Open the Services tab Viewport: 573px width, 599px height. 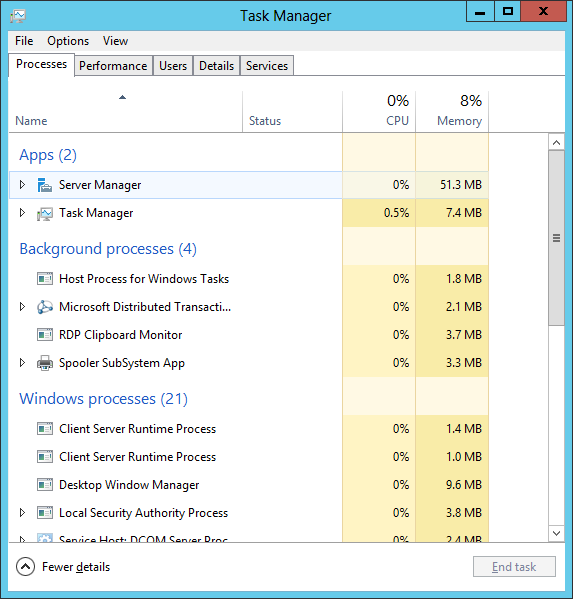point(267,66)
